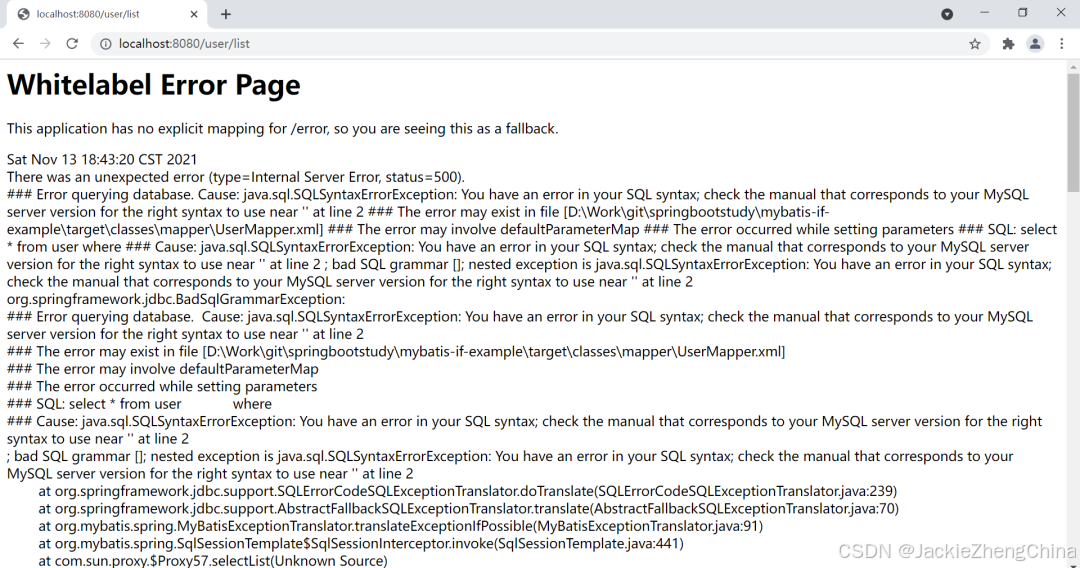
Task: Click the forward navigation arrow
Action: [x=45, y=43]
